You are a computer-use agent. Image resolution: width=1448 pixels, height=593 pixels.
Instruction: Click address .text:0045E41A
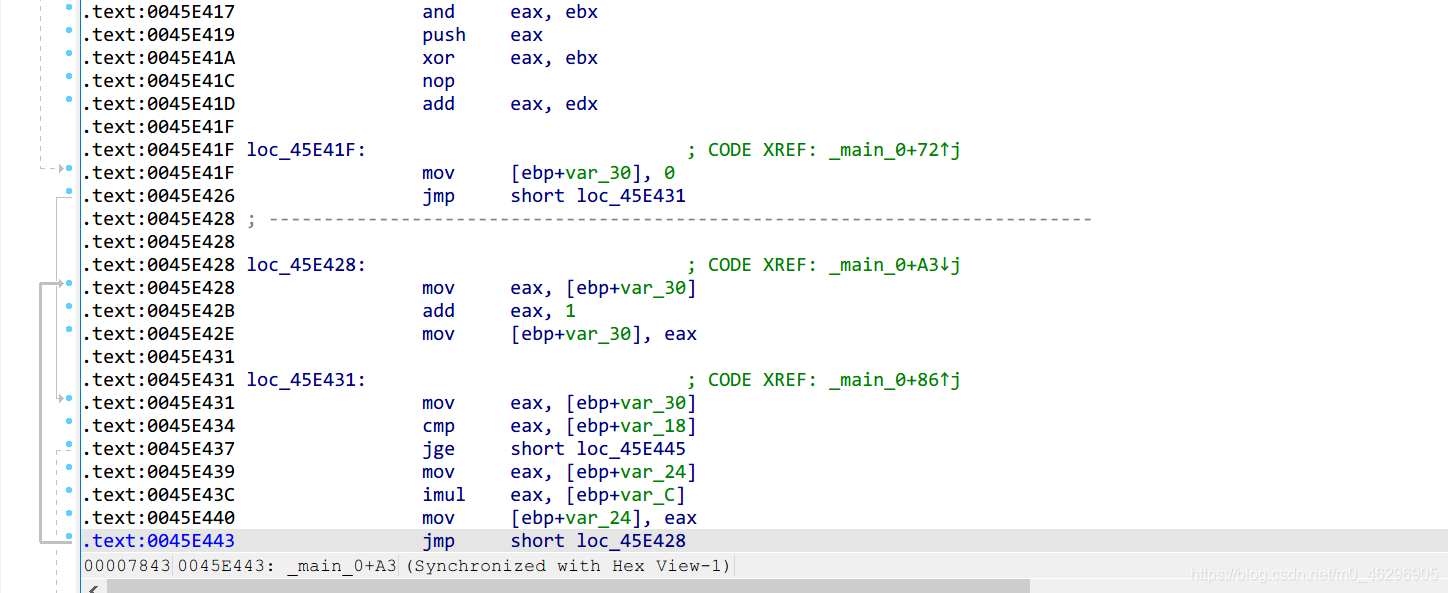point(158,58)
